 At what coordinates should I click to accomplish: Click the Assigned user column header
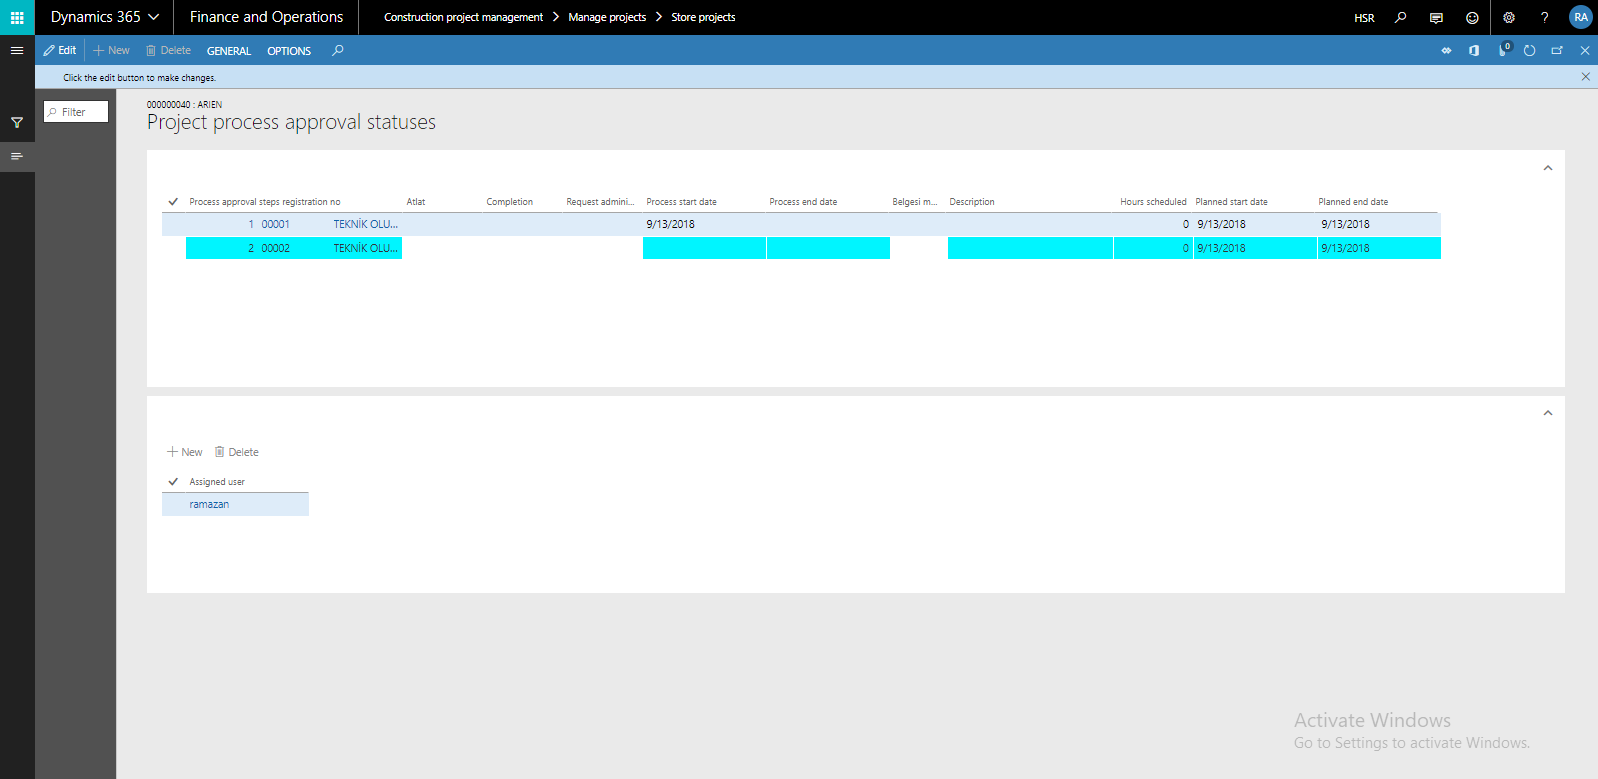217,482
